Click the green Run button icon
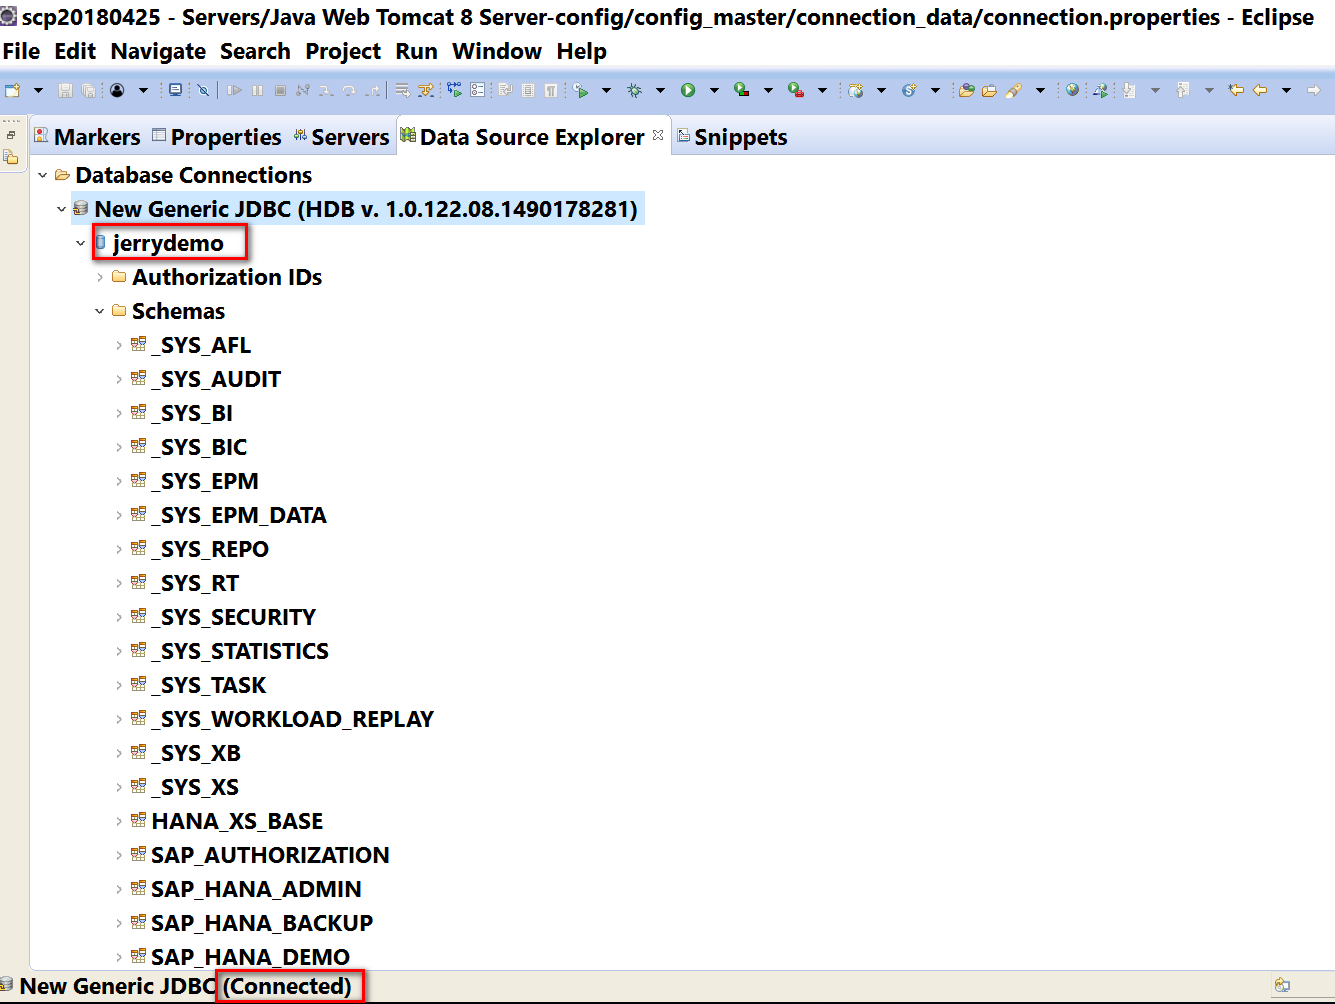 coord(688,90)
